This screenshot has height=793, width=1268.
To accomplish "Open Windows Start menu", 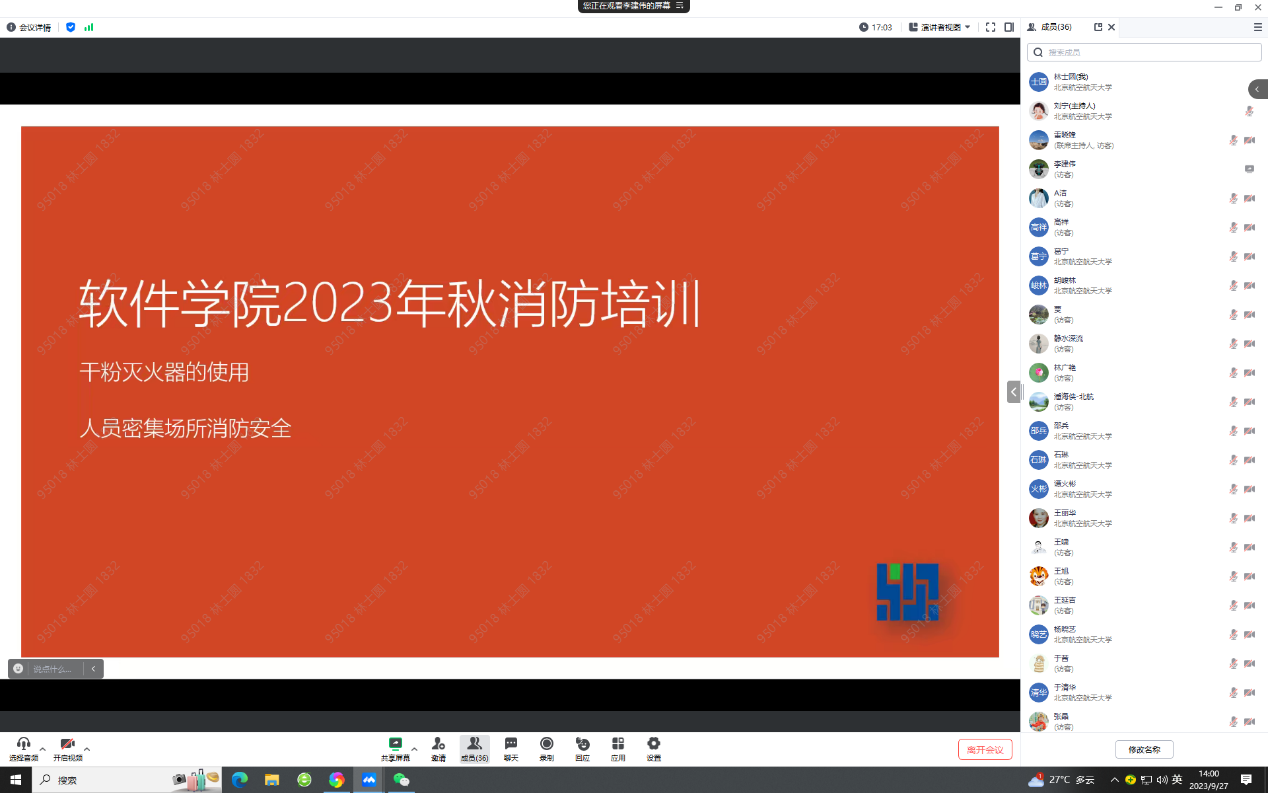I will coord(15,780).
